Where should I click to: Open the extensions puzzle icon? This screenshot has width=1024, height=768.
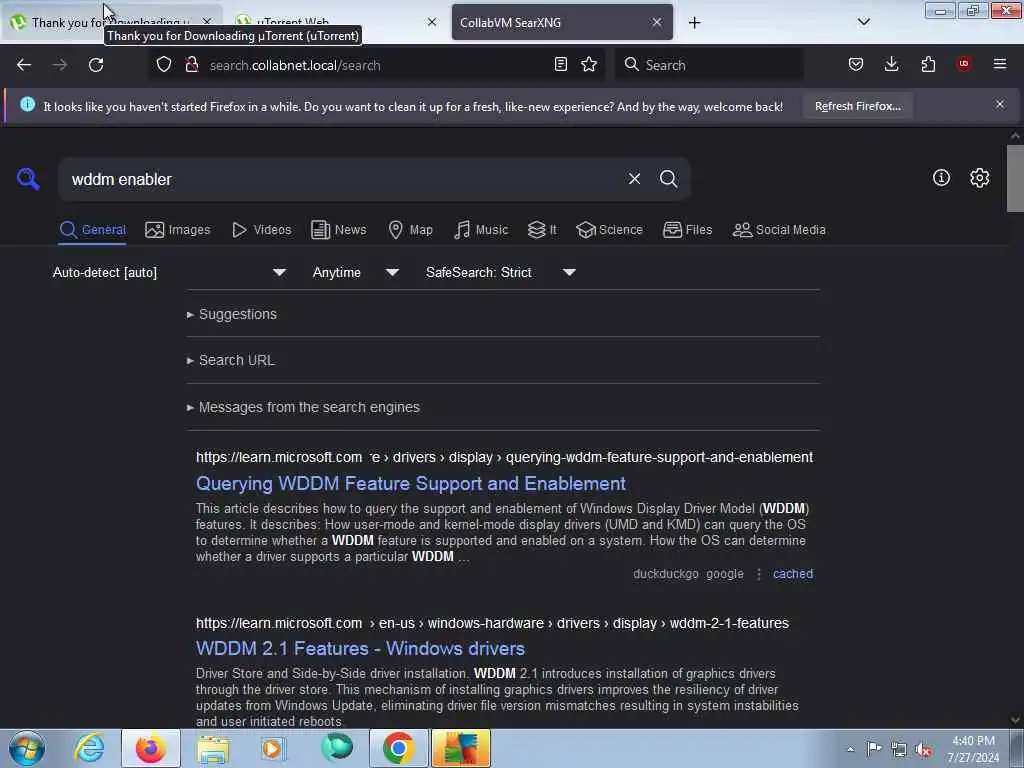tap(928, 65)
